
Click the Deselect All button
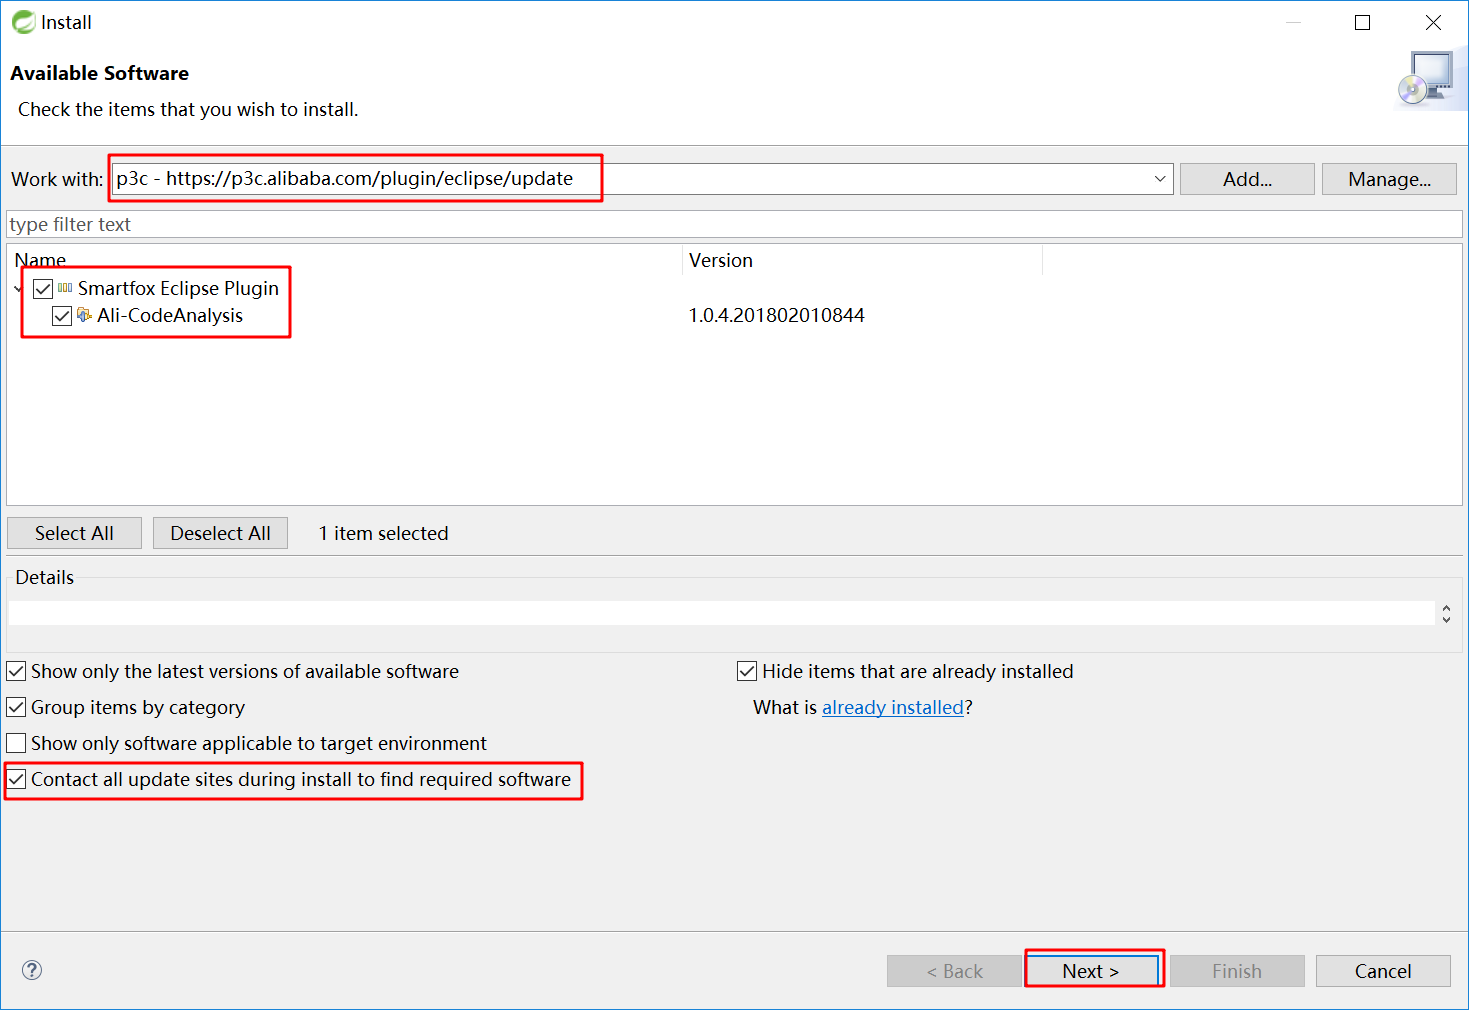[x=220, y=533]
